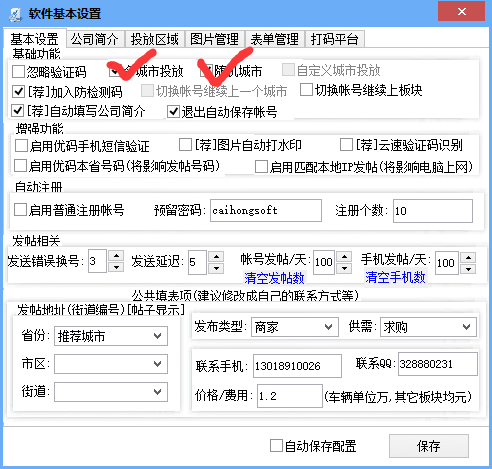Check 启用普通注册帐号 option
Viewport: 492px width, 469px height.
[20, 210]
